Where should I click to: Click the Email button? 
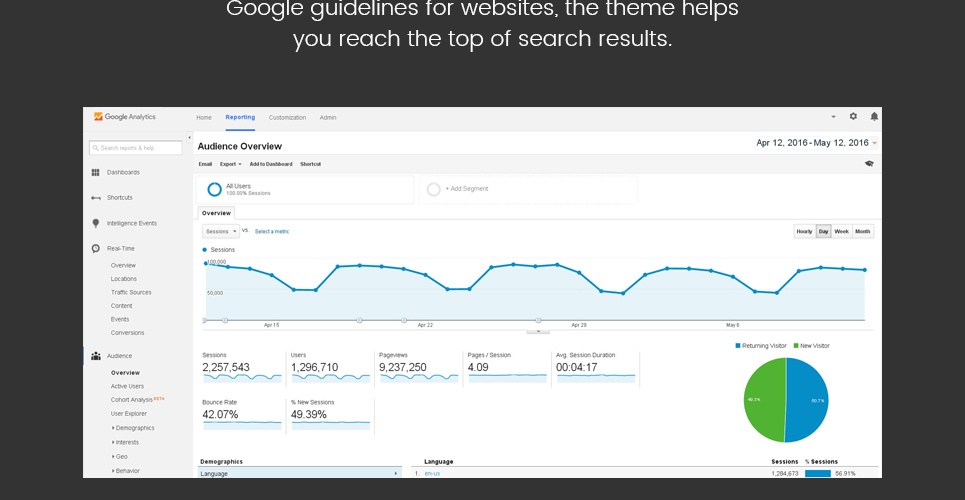pos(205,164)
